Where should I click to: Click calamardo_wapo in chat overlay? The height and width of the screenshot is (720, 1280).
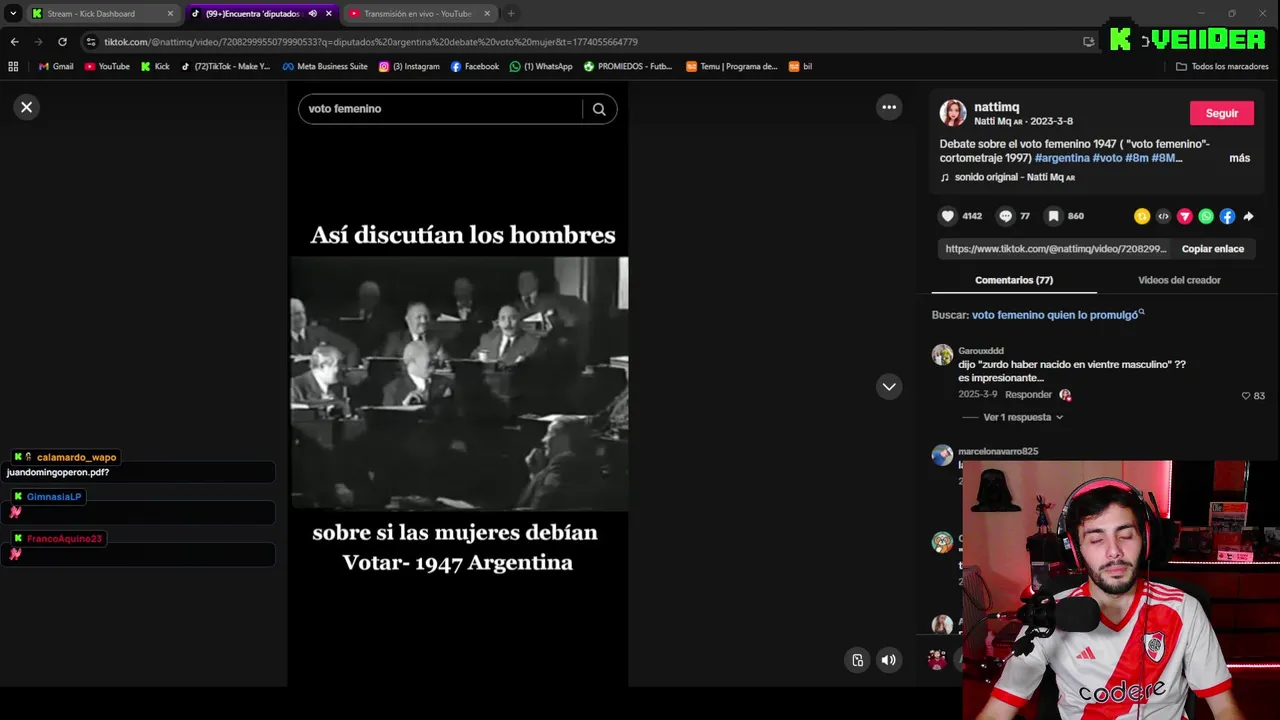click(x=76, y=457)
